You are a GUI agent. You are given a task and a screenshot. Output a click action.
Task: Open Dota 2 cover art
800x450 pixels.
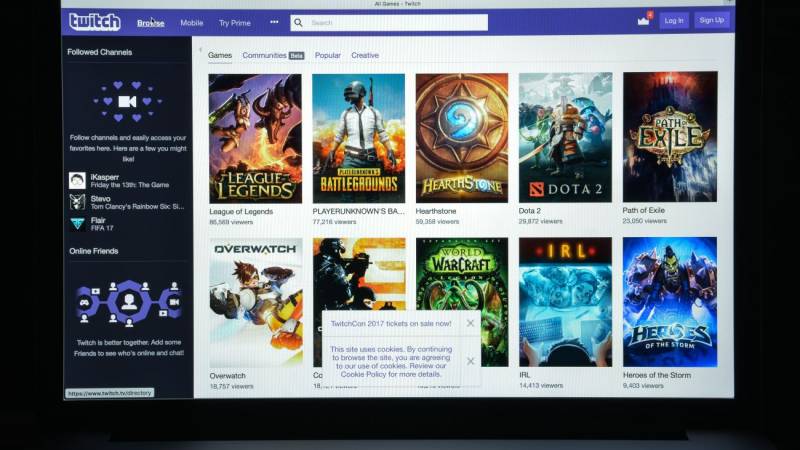tap(565, 137)
